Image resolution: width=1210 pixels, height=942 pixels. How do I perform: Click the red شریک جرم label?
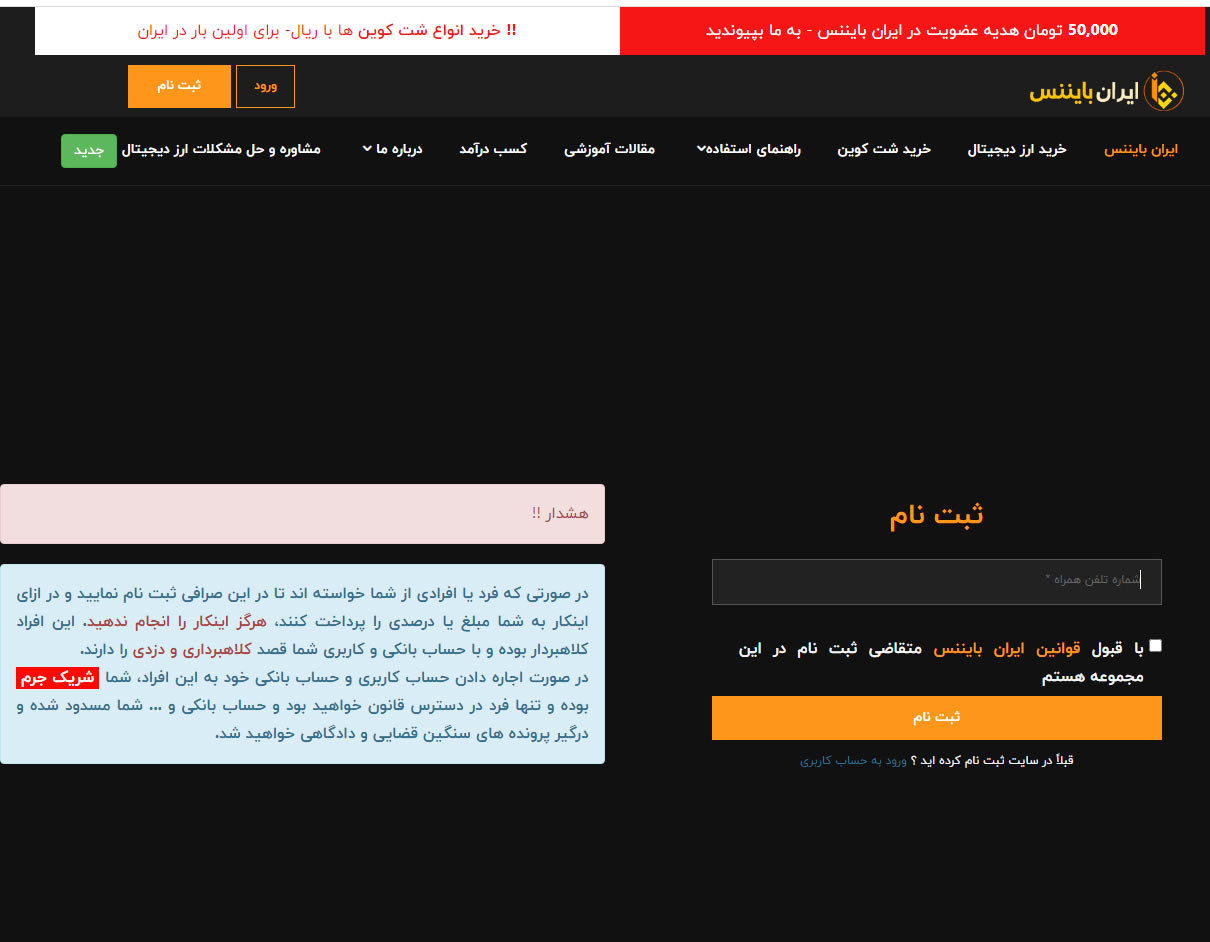coord(57,678)
